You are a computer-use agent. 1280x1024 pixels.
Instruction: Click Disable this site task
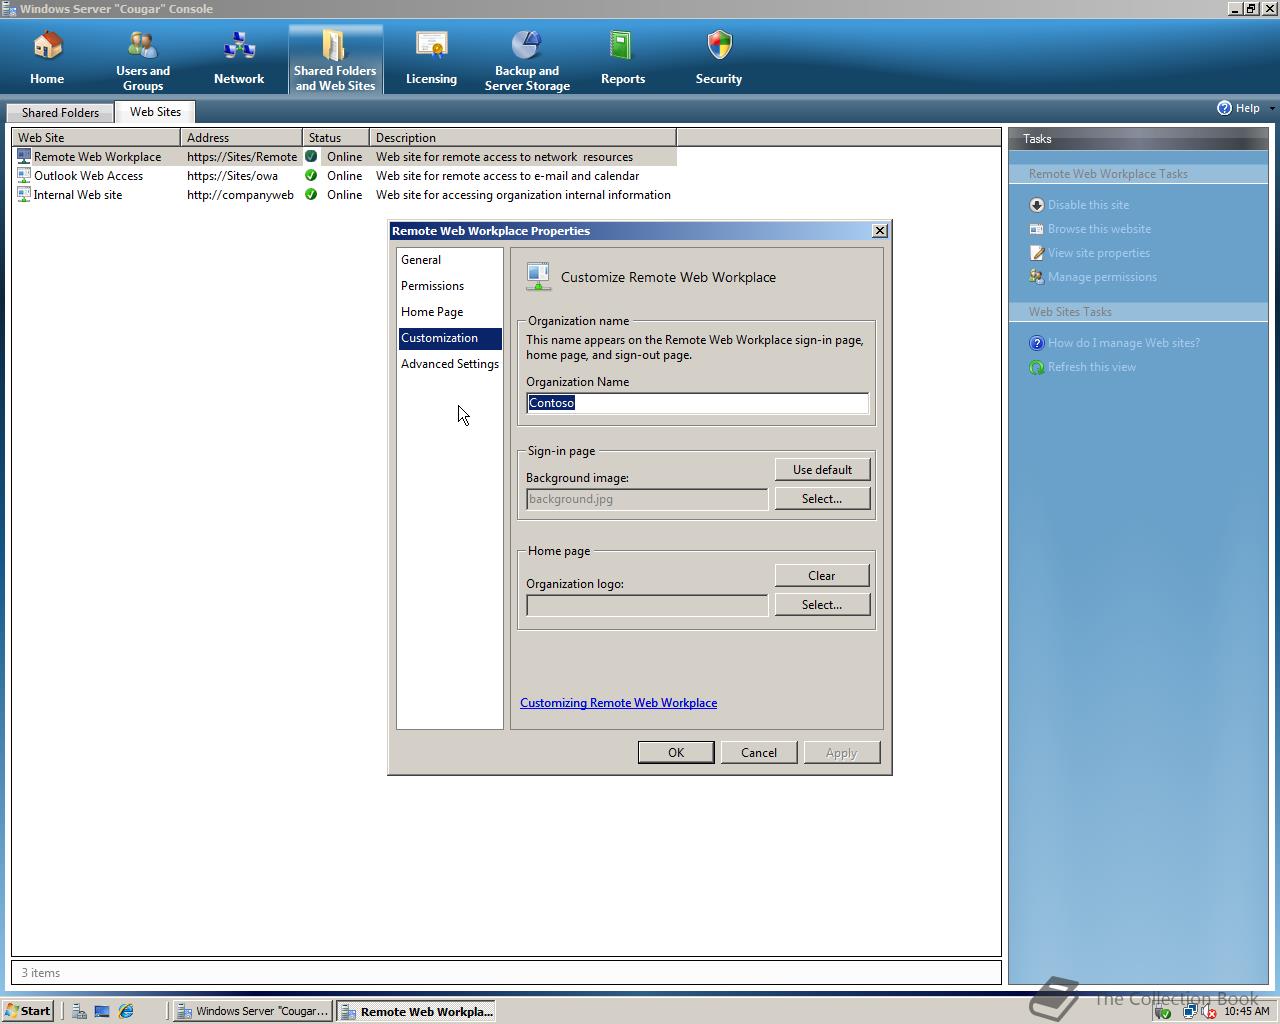tap(1088, 205)
